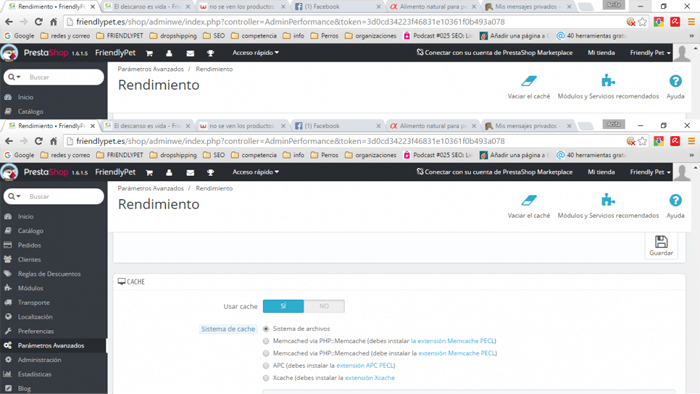
Task: Open Módulos y Servicios recomendados puzzle icon
Action: point(608,200)
